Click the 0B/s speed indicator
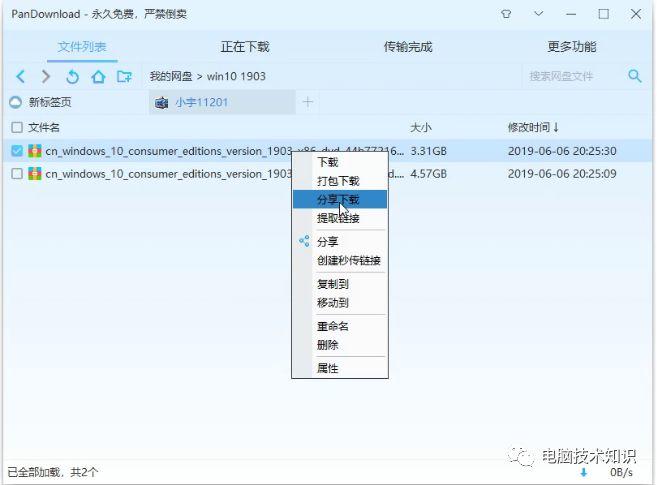This screenshot has height=485, width=657. [621, 472]
